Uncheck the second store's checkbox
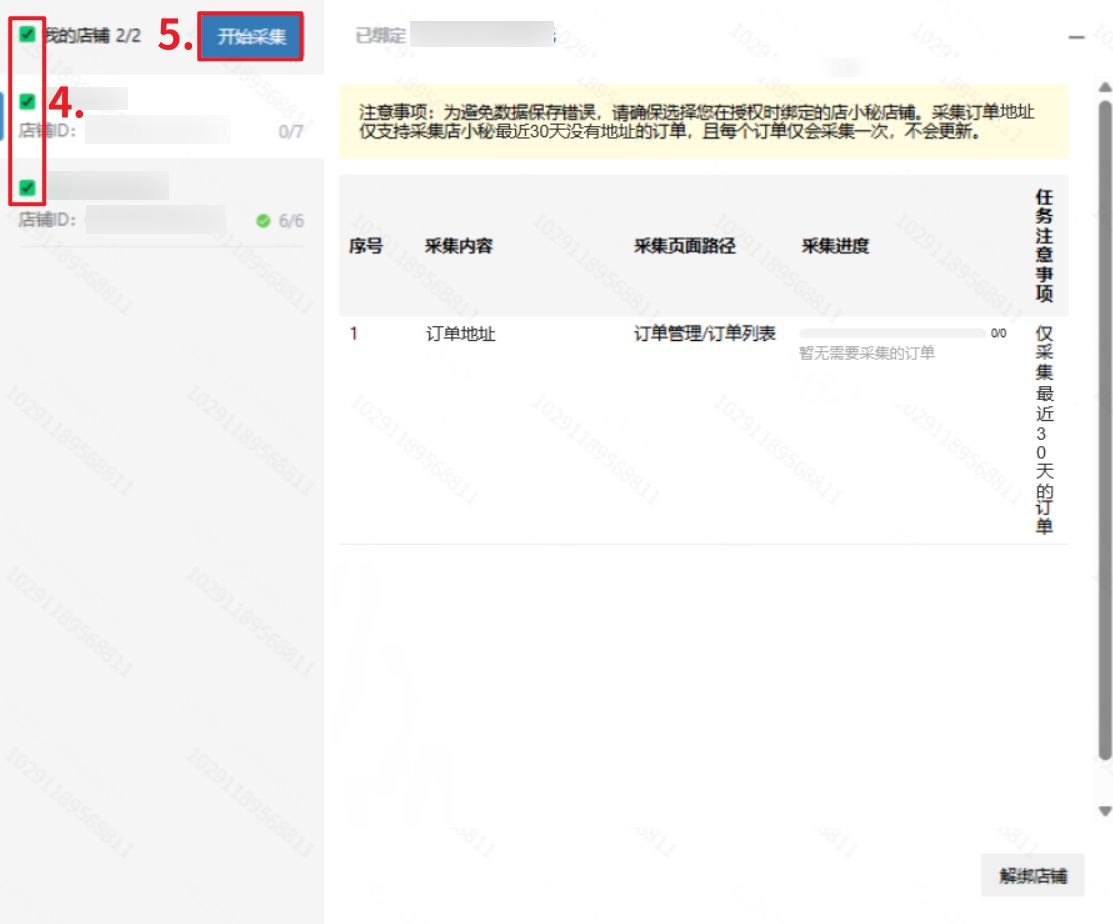This screenshot has width=1113, height=924. [x=28, y=187]
